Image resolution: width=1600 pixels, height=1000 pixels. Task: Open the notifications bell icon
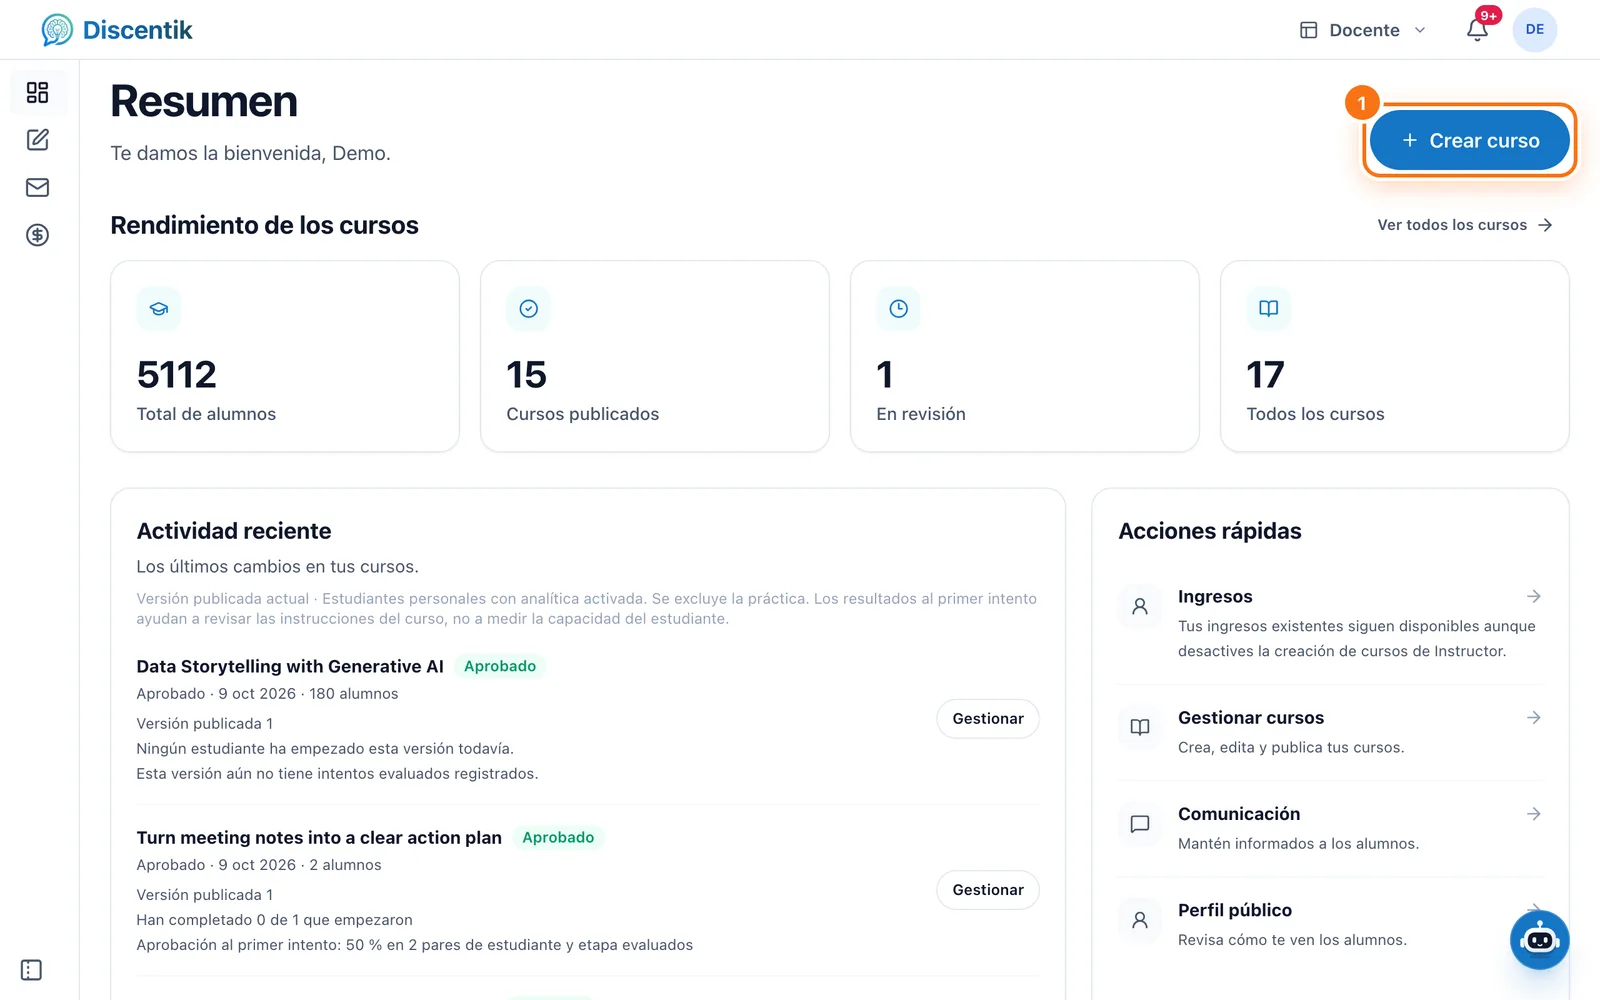click(1478, 30)
